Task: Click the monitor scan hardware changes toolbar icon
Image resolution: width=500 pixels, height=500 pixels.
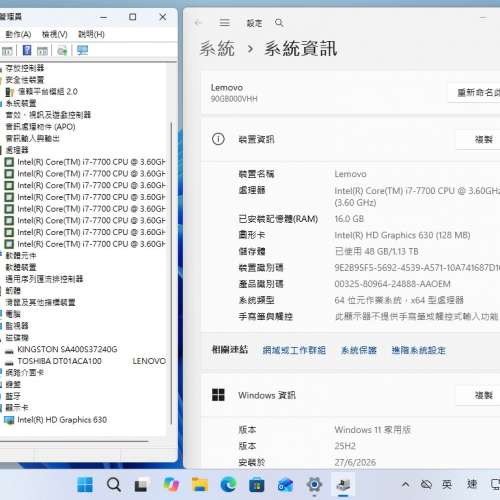Action: (x=82, y=50)
